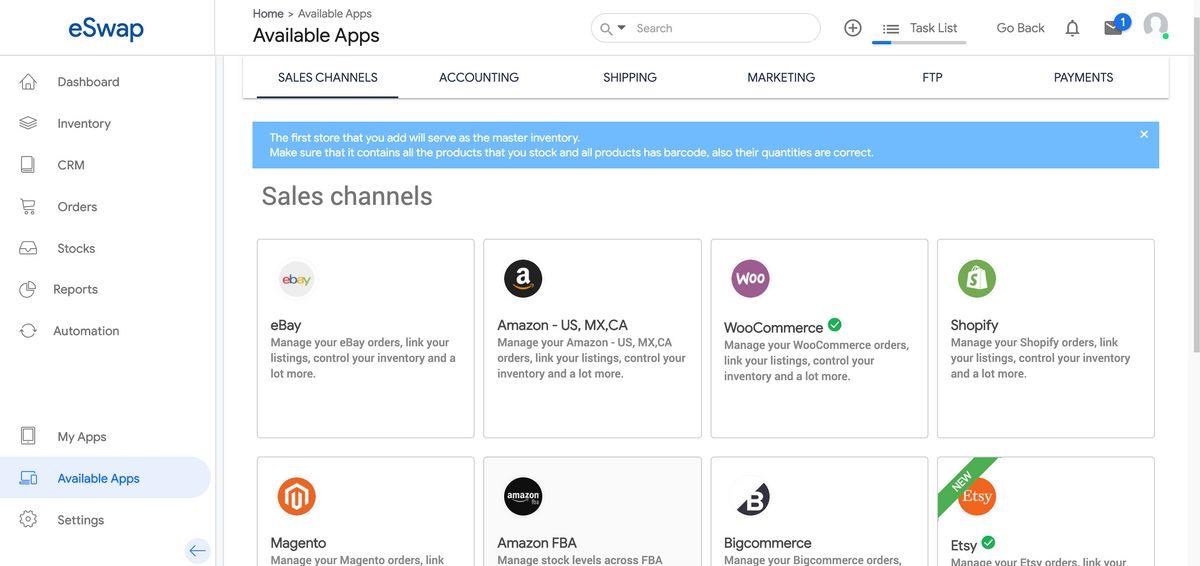The image size is (1200, 566).
Task: Click the Reports pie chart icon
Action: [28, 289]
